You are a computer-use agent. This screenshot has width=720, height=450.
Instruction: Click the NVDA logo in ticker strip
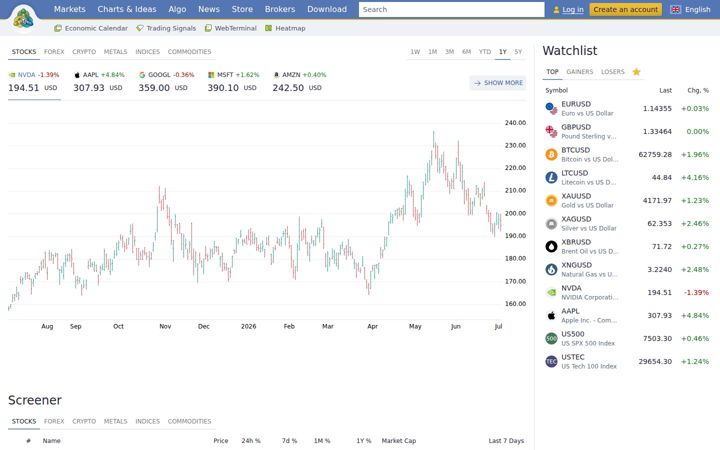coord(12,75)
